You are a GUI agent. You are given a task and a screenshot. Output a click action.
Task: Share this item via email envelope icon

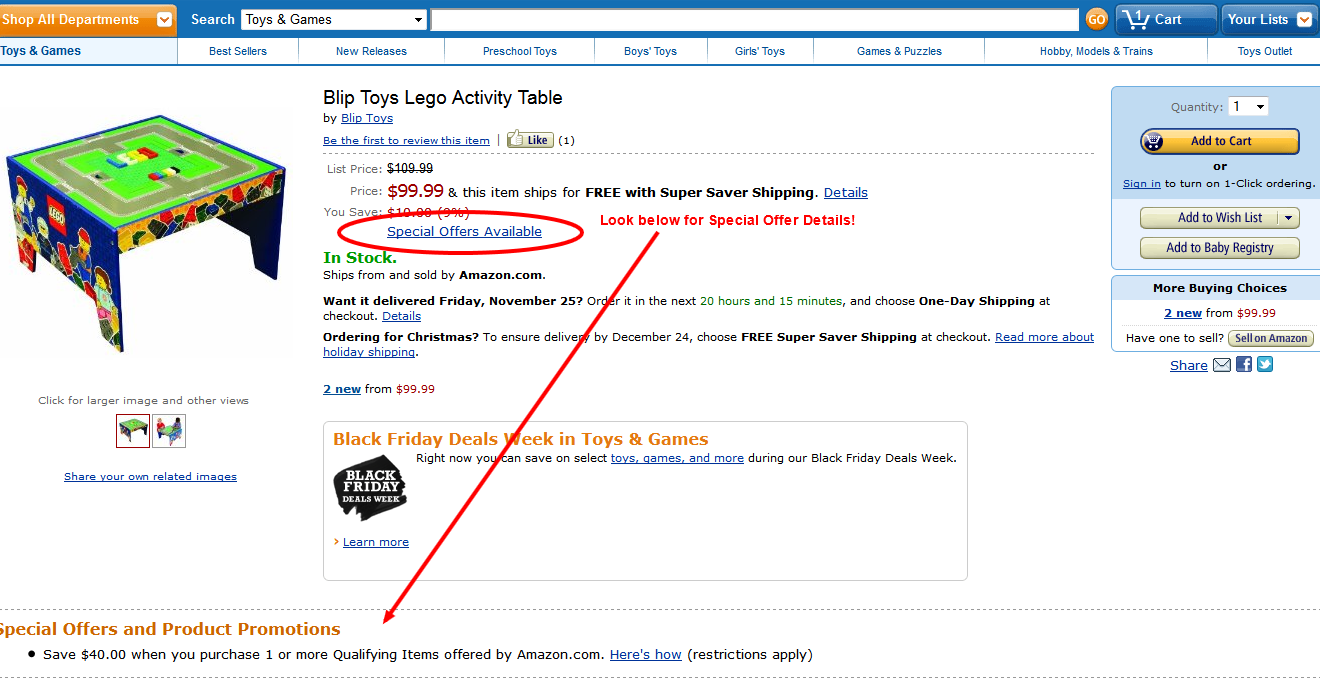point(1222,365)
